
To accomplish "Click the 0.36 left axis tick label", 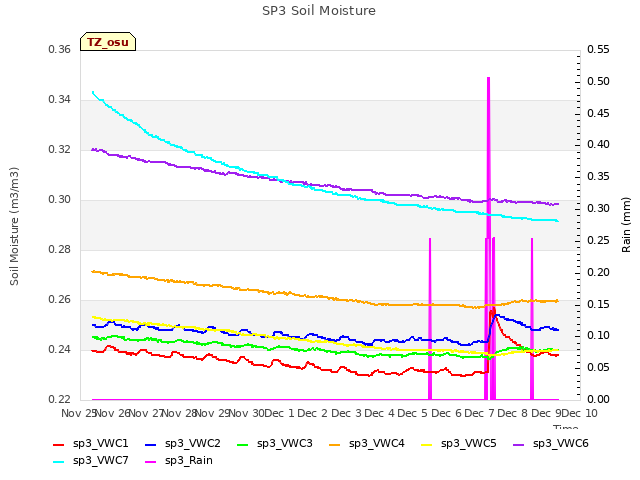I will pos(60,50).
